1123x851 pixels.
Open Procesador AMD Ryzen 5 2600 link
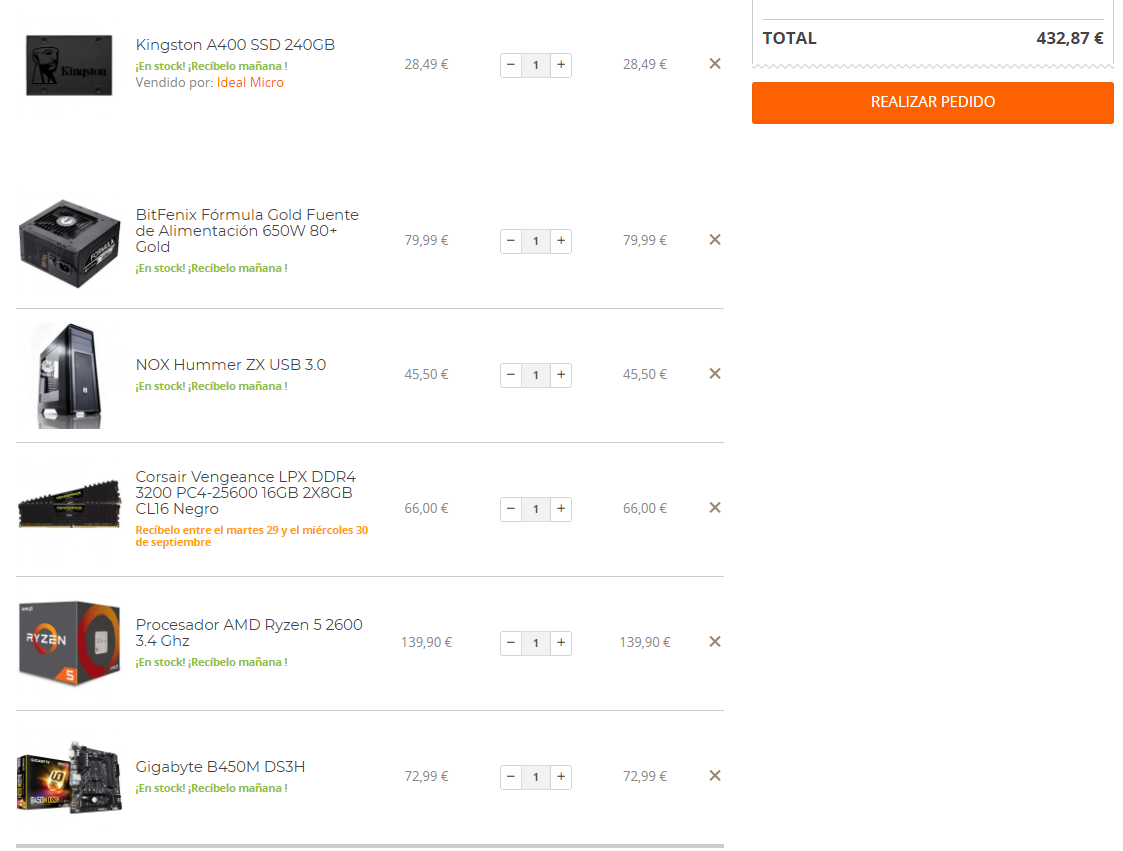(x=249, y=633)
